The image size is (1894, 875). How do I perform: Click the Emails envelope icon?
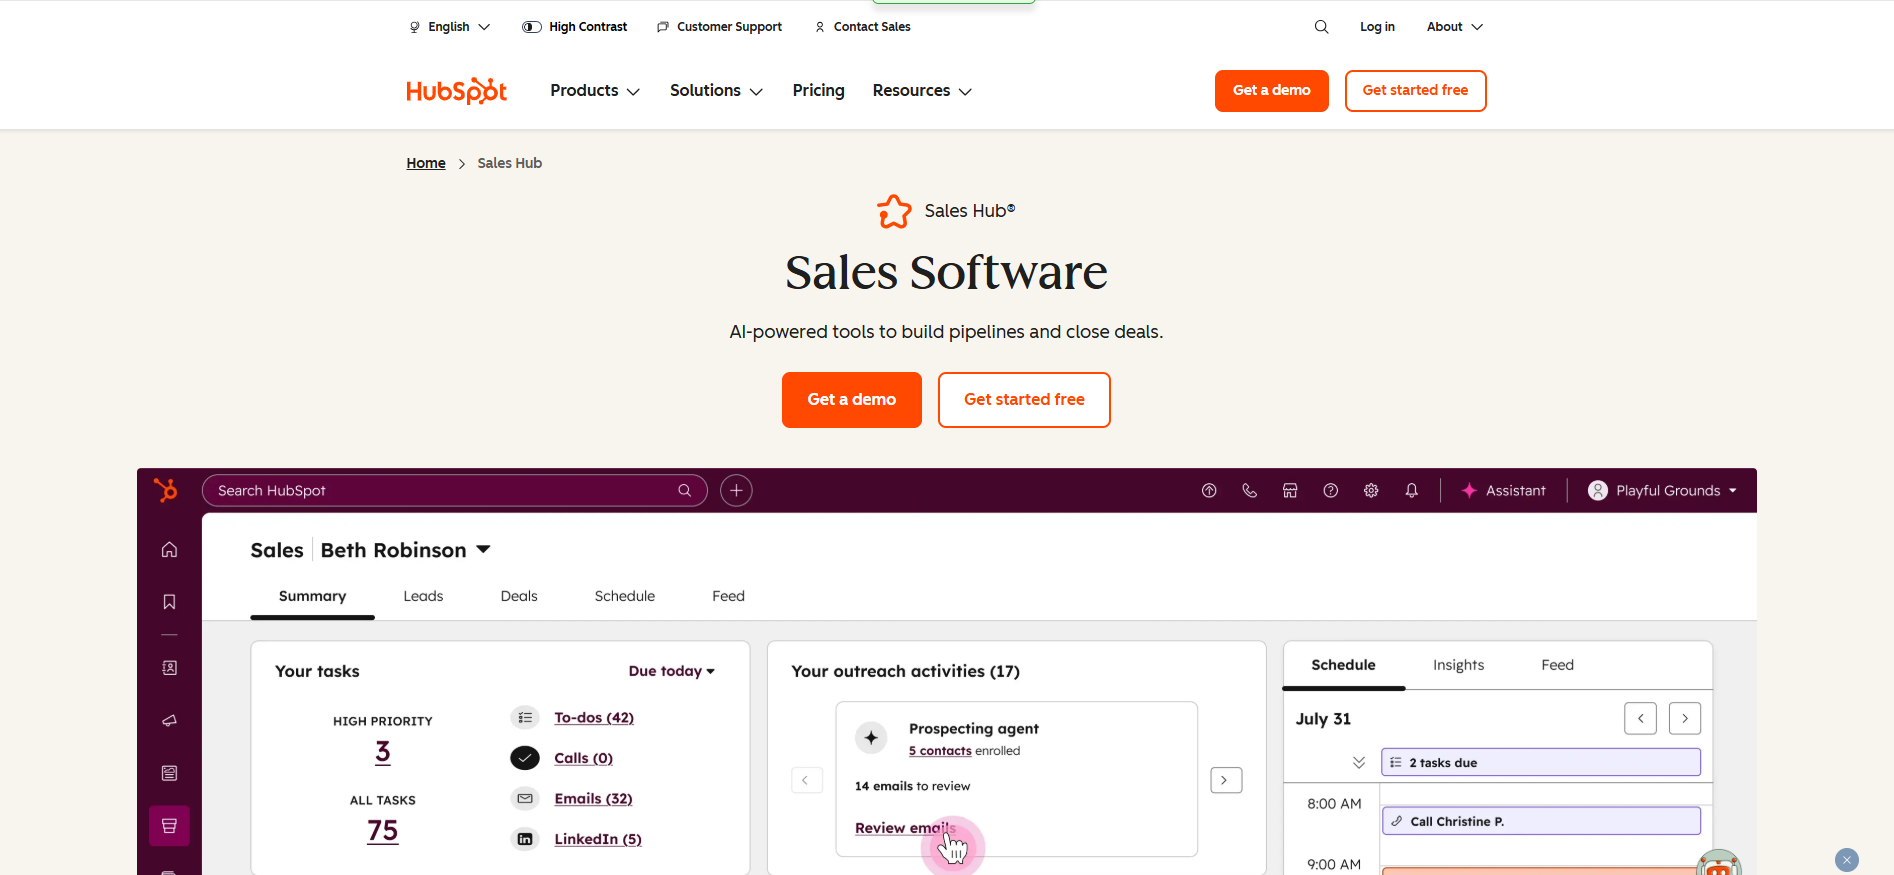coord(525,798)
